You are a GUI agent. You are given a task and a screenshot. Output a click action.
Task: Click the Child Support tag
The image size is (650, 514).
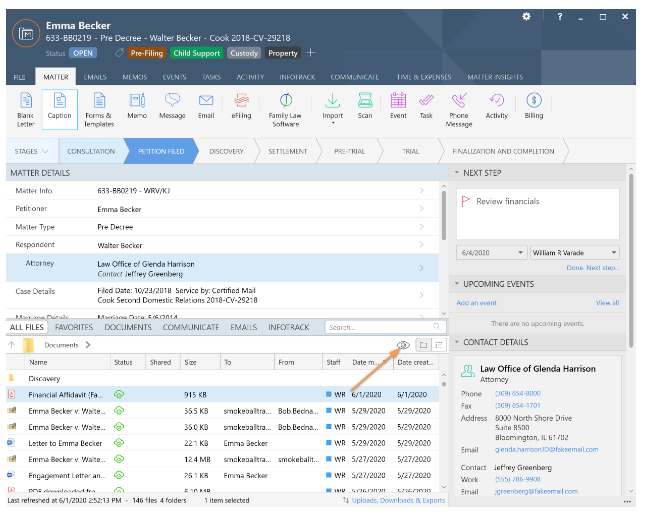(x=196, y=53)
